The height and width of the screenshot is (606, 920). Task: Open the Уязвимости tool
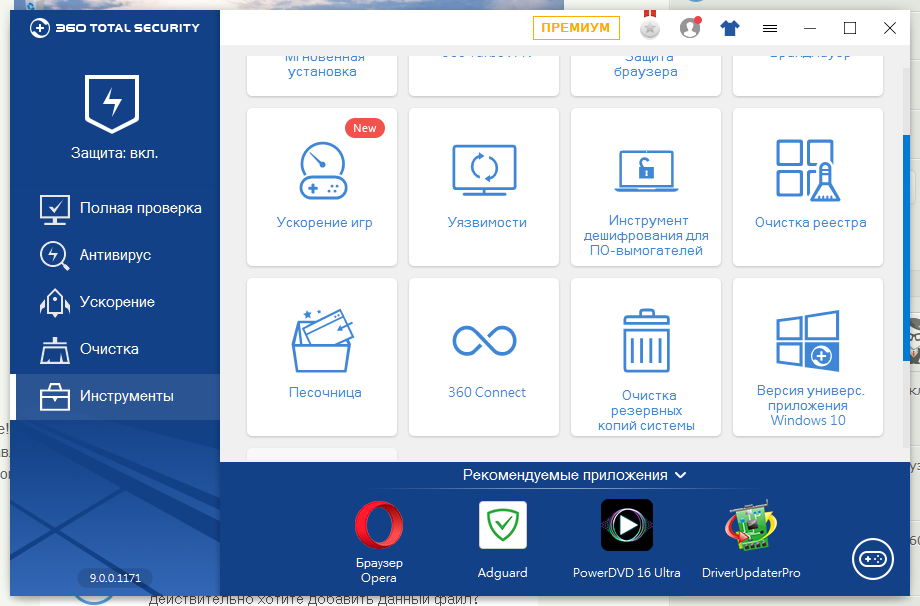[483, 187]
